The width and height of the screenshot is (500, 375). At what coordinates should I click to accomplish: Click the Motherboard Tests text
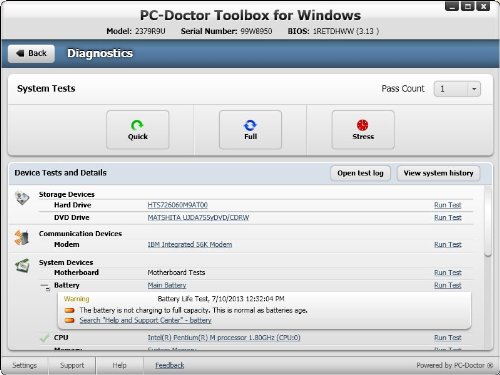pyautogui.click(x=176, y=272)
